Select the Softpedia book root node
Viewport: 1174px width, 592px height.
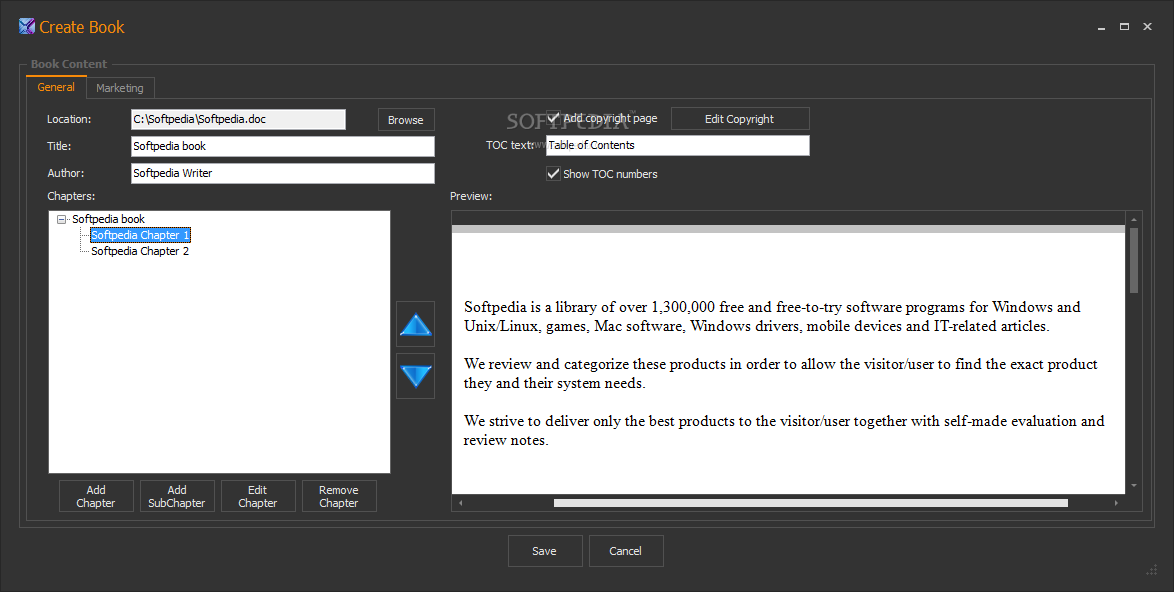(x=109, y=219)
